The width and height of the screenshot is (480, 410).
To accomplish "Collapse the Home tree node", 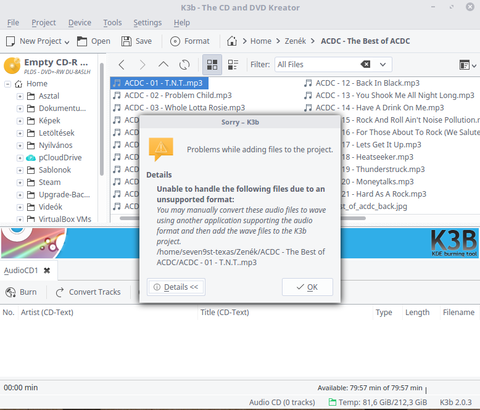I will (x=7, y=84).
